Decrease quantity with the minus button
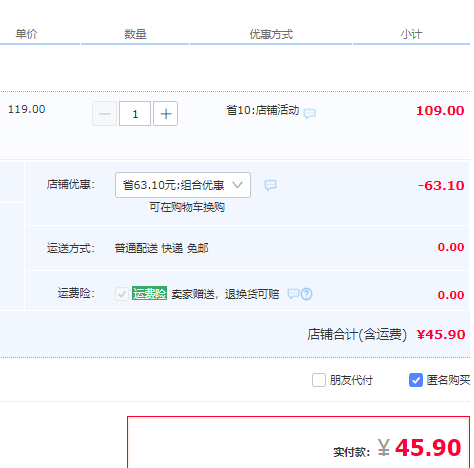Viewport: 474px width, 468px height. 105,114
